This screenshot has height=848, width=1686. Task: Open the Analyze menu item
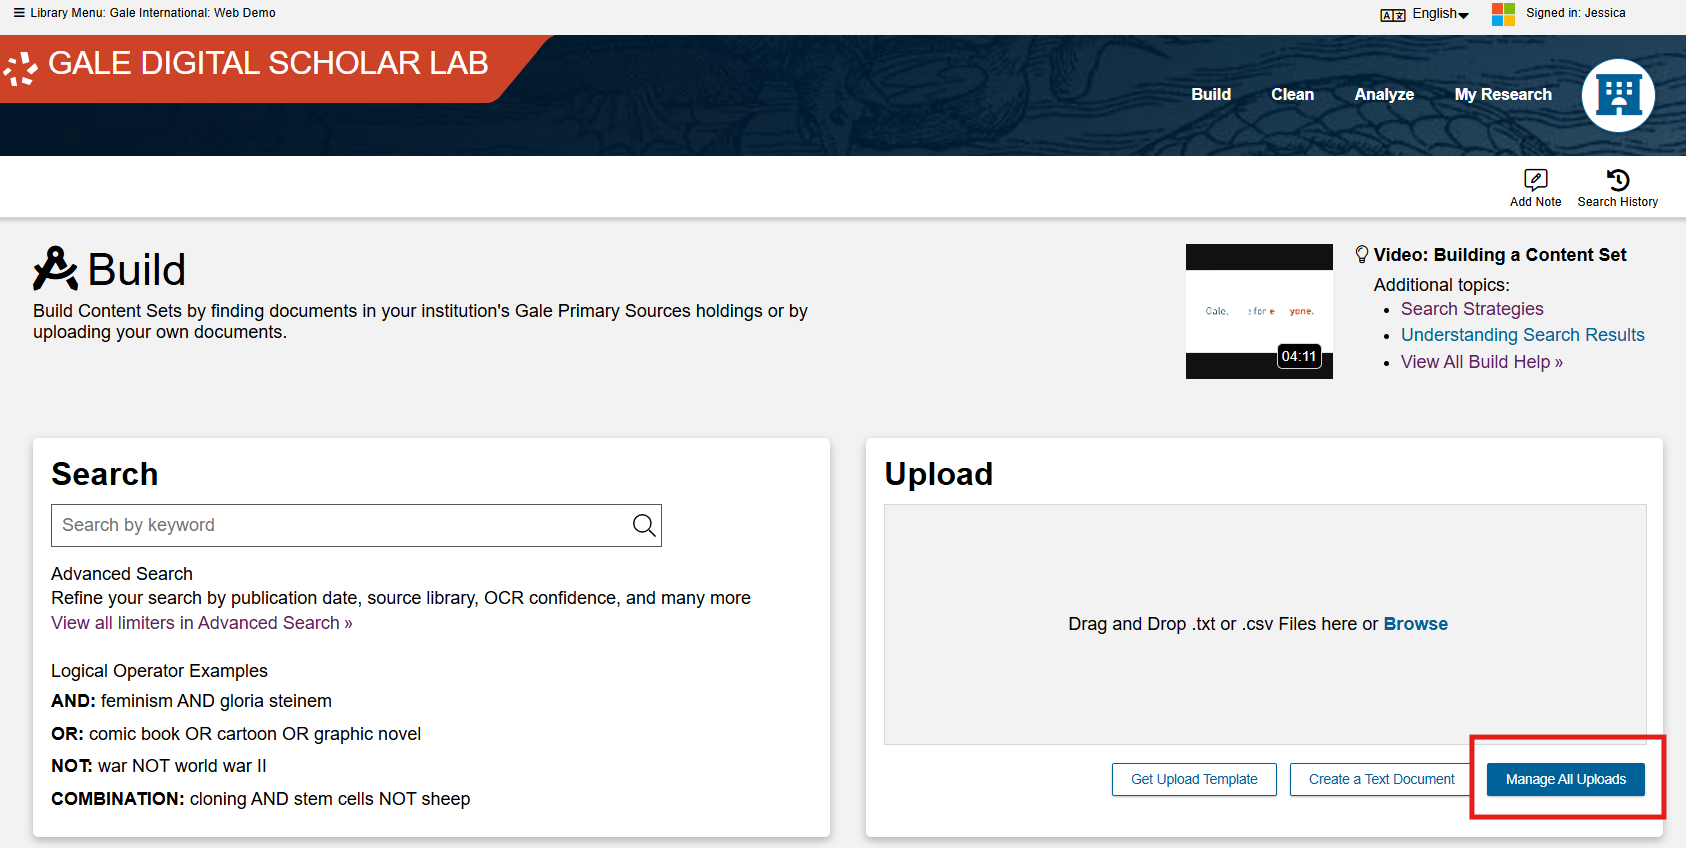[x=1384, y=94]
